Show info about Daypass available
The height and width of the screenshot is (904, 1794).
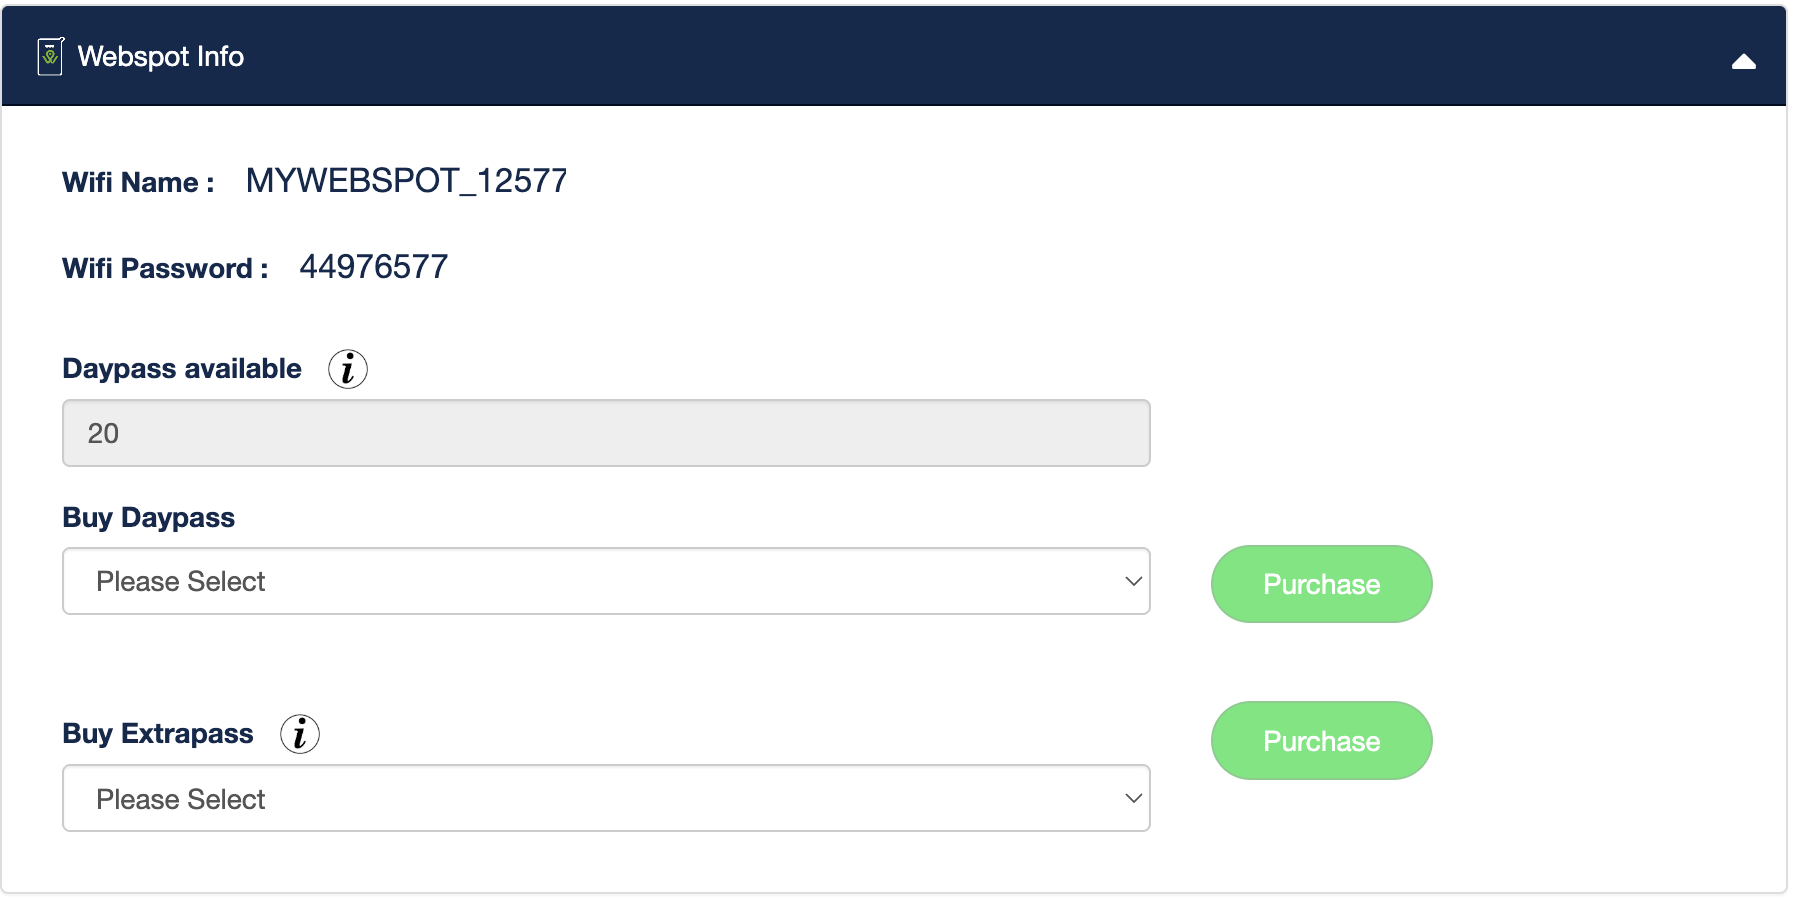coord(348,369)
